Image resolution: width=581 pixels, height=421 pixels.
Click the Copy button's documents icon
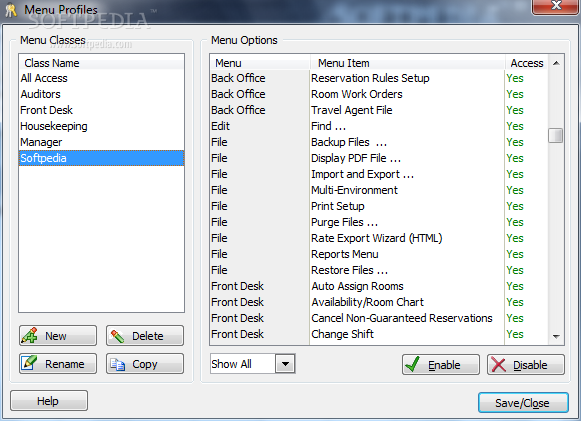click(118, 364)
